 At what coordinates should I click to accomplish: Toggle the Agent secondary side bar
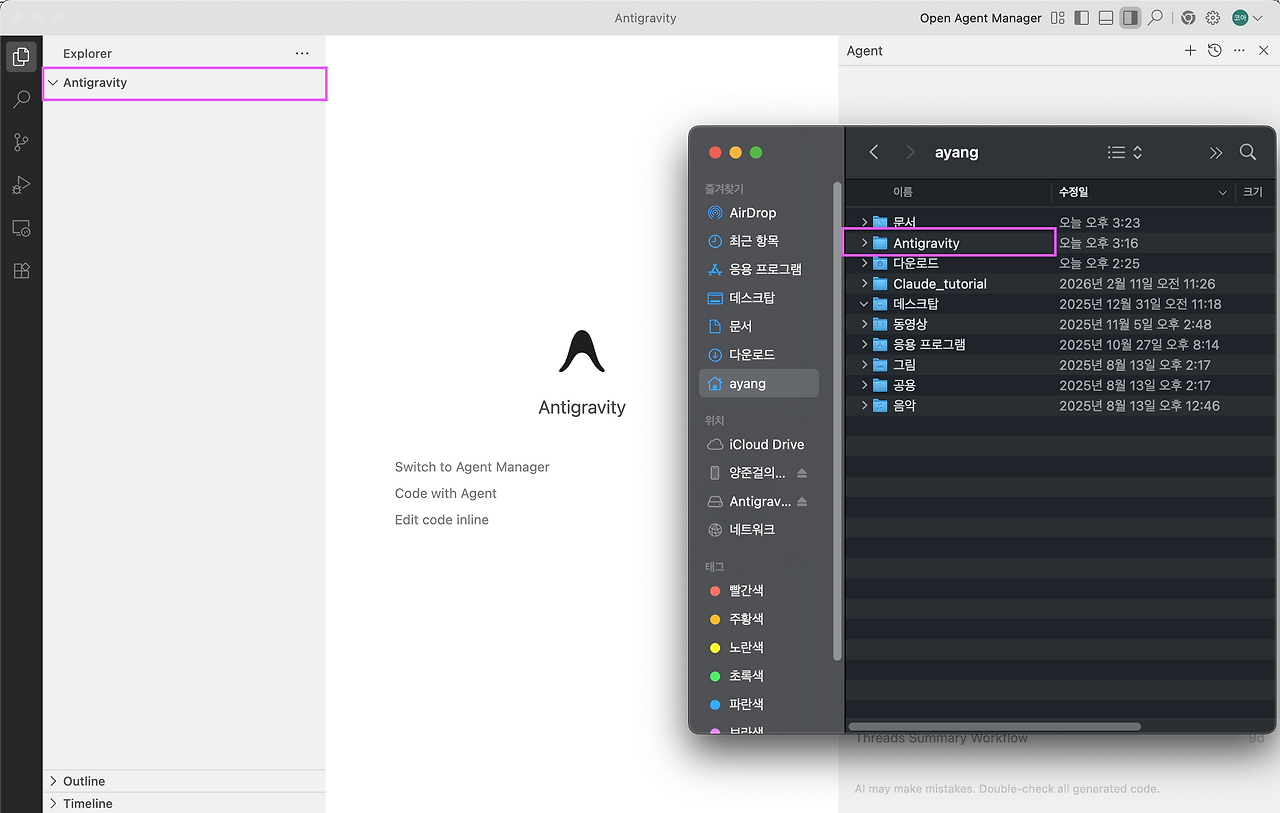click(1130, 18)
